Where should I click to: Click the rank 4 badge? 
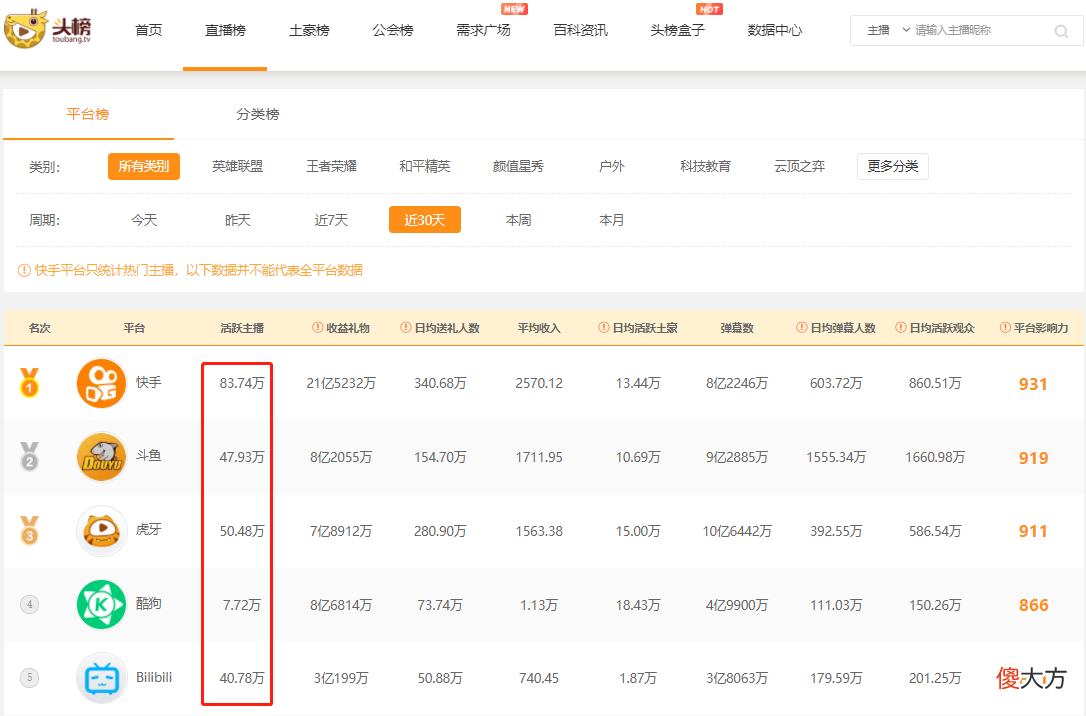tap(29, 605)
